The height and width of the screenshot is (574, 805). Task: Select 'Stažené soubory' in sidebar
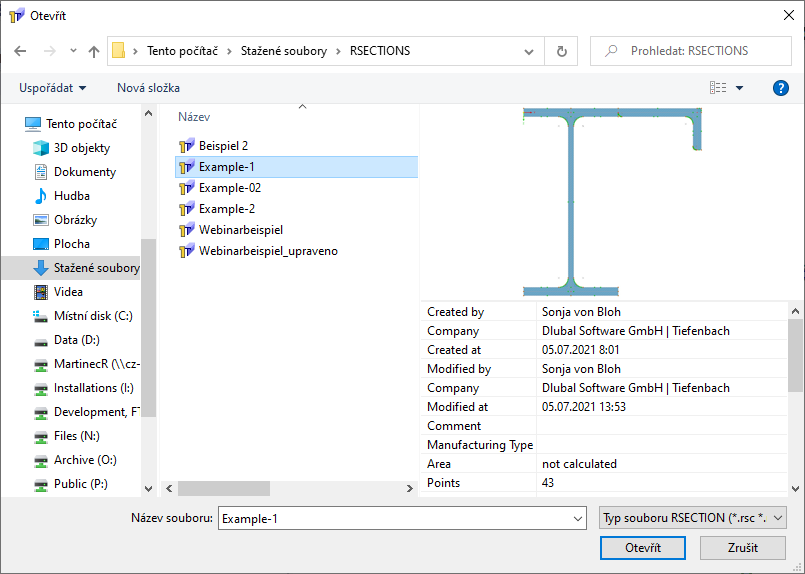pyautogui.click(x=72, y=268)
